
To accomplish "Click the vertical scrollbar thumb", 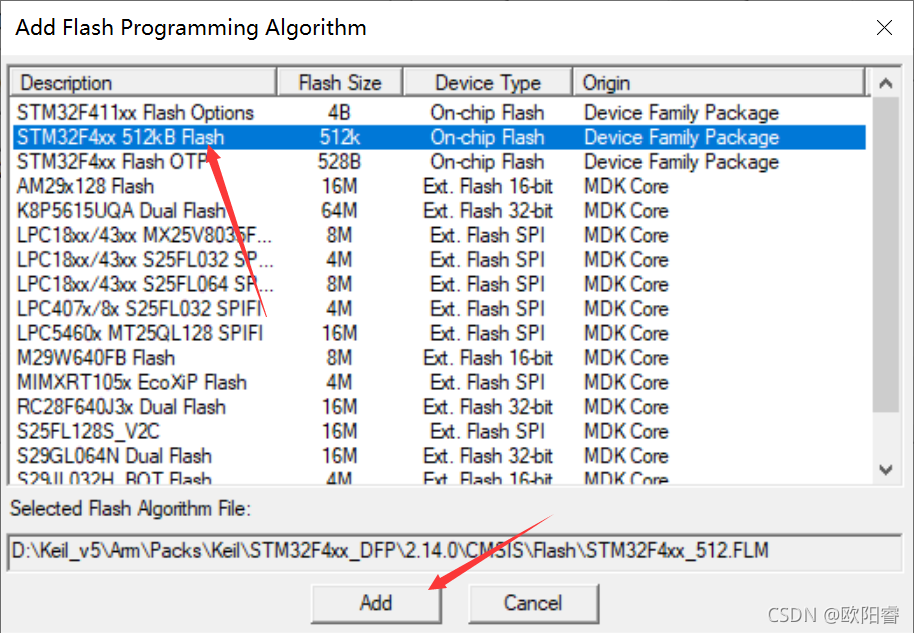I will (x=885, y=255).
